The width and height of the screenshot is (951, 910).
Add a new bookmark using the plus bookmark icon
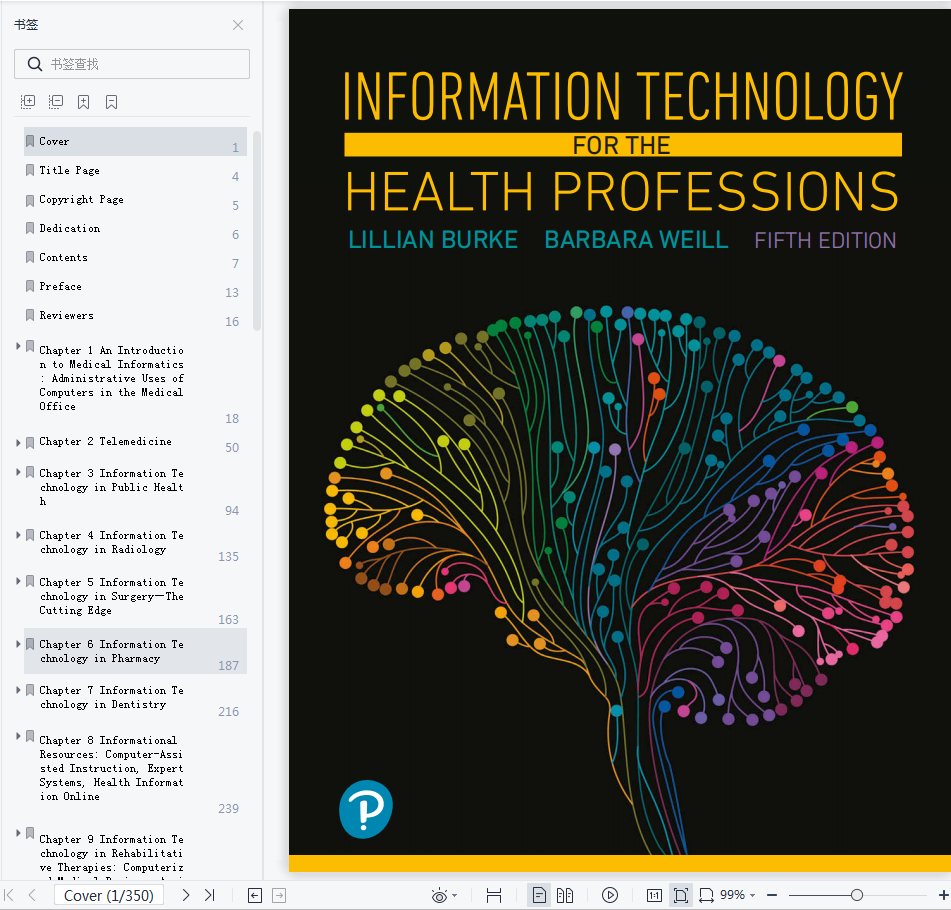click(84, 102)
